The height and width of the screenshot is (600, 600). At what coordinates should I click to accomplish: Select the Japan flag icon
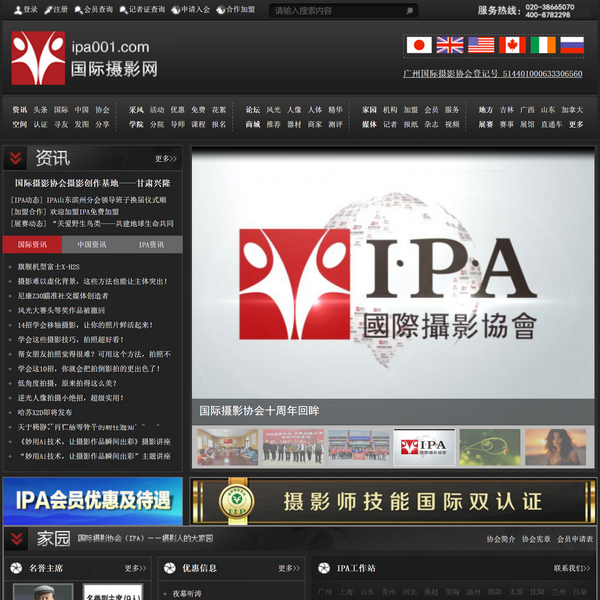pyautogui.click(x=418, y=45)
